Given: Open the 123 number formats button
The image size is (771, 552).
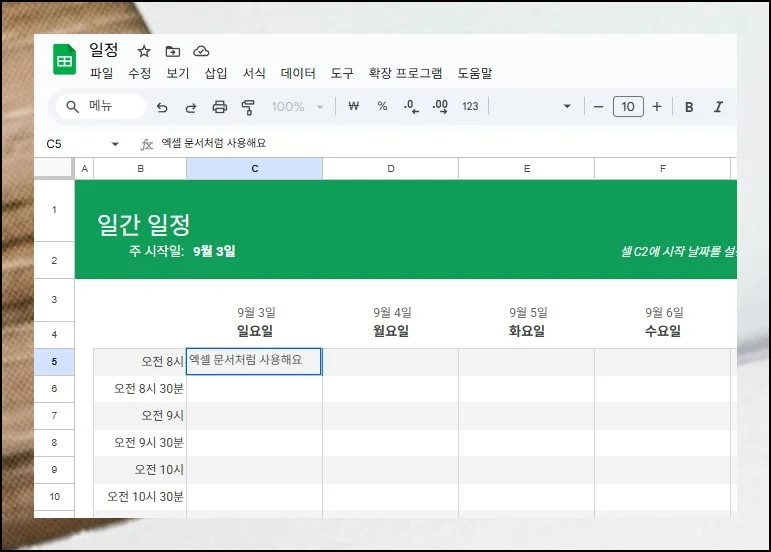Looking at the screenshot, I should 470,107.
